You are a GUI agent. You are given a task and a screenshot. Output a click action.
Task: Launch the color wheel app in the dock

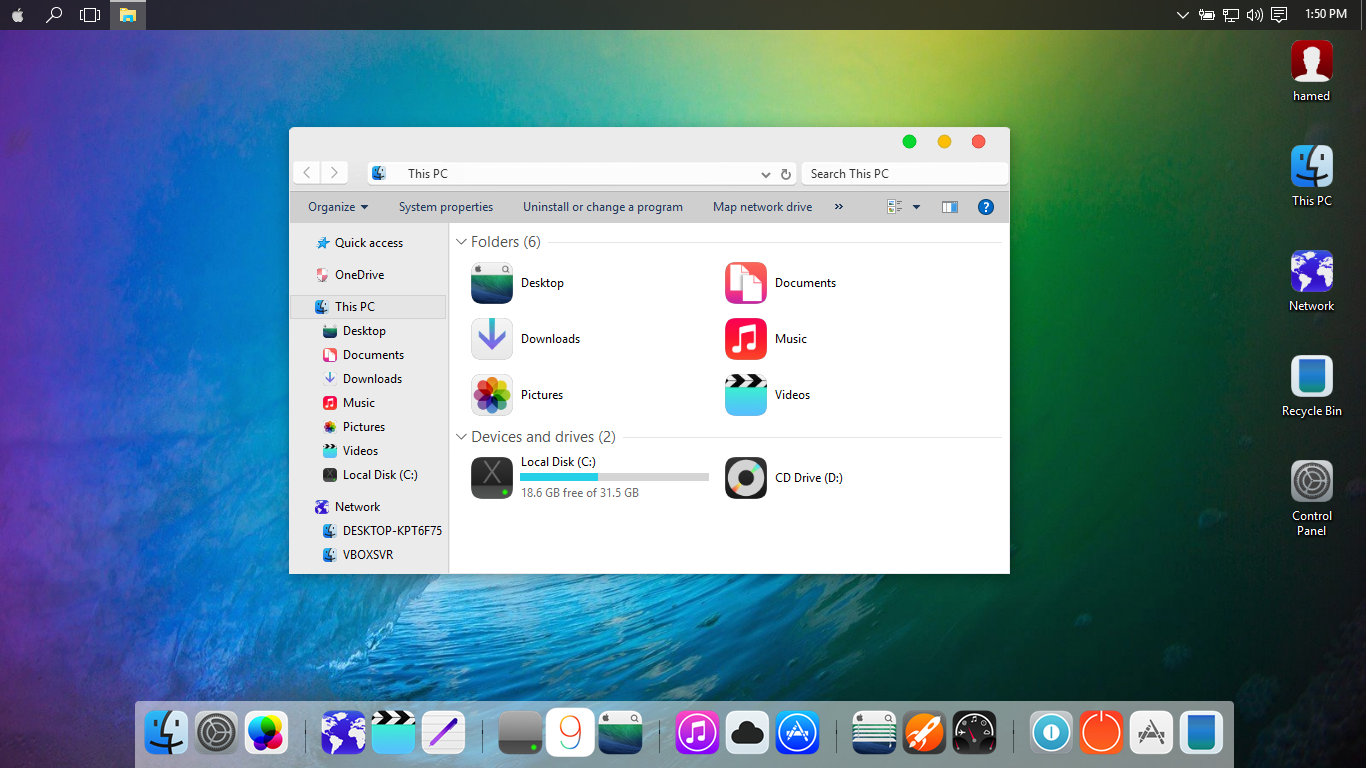[266, 732]
